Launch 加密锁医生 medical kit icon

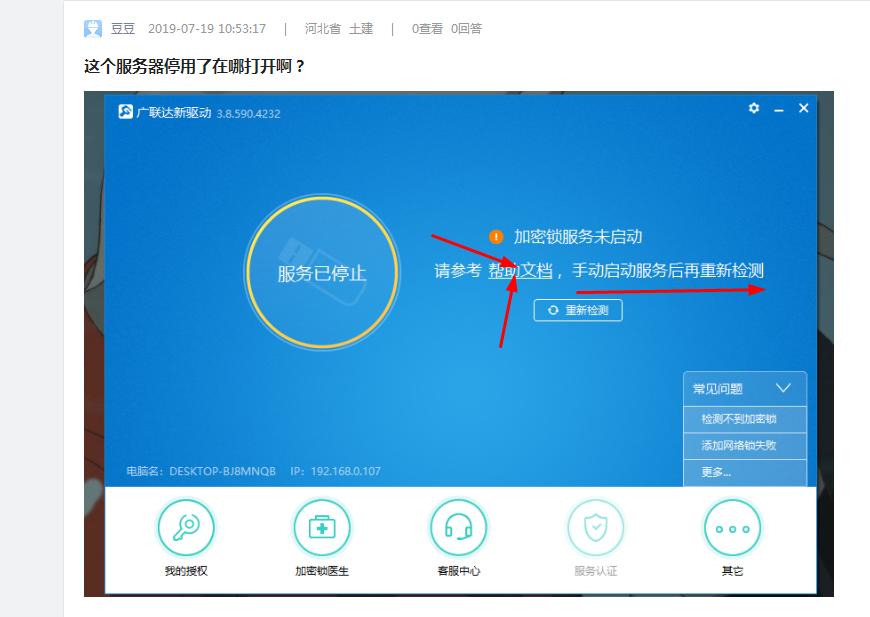click(x=322, y=528)
